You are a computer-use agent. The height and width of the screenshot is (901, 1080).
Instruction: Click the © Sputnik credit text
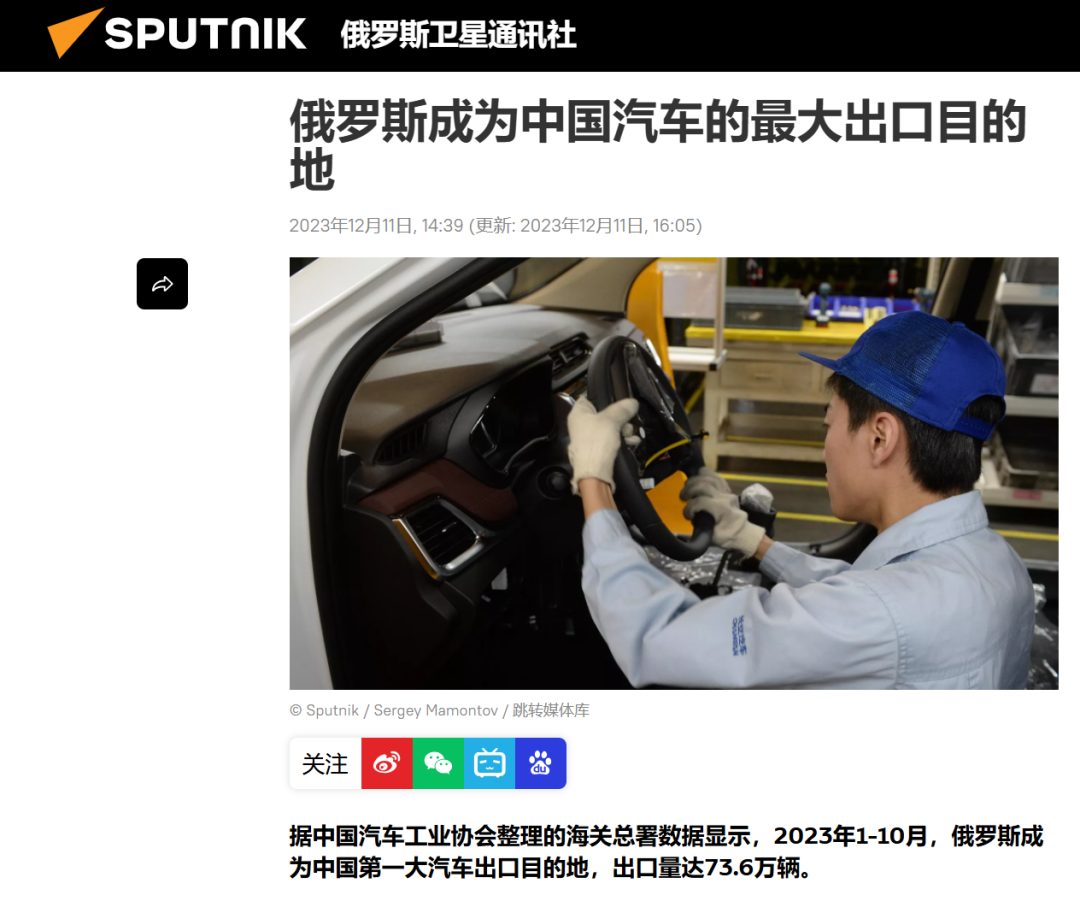click(324, 710)
